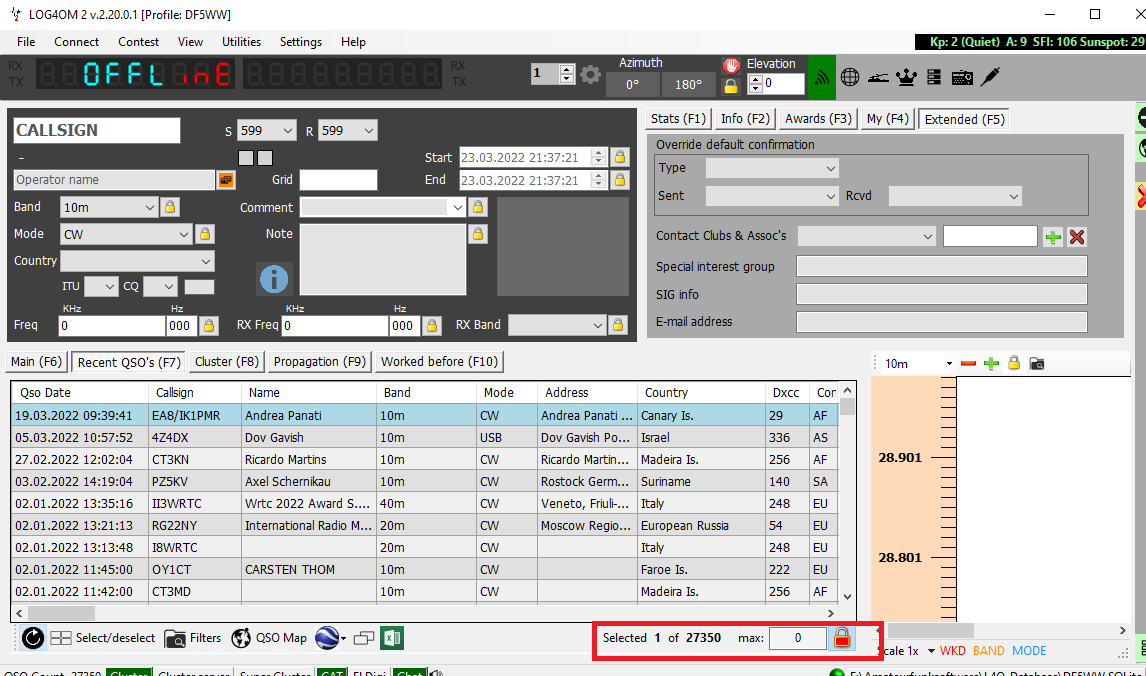Screen dimensions: 1146x676
Task: Click the server stack icon
Action: [x=933, y=77]
